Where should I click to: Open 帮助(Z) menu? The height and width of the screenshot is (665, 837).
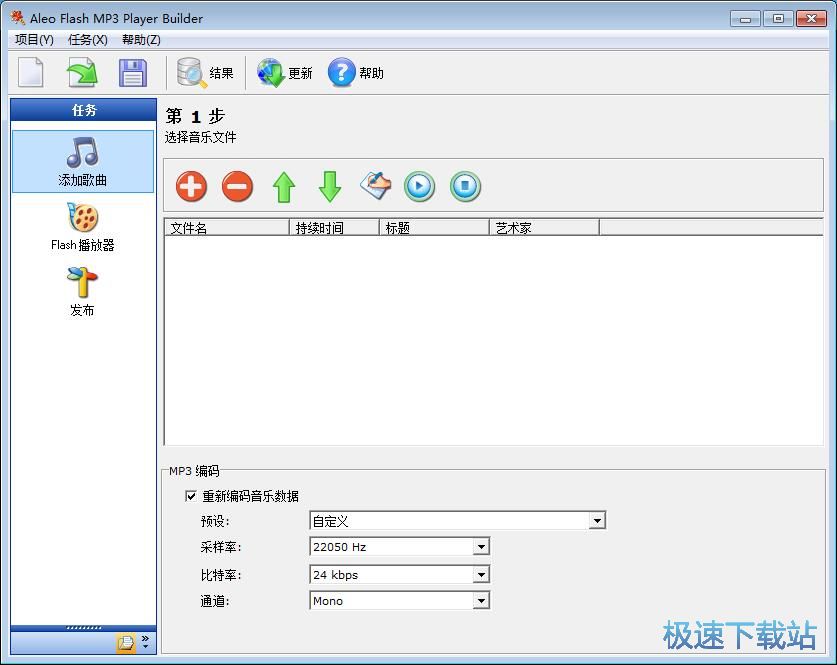point(141,40)
